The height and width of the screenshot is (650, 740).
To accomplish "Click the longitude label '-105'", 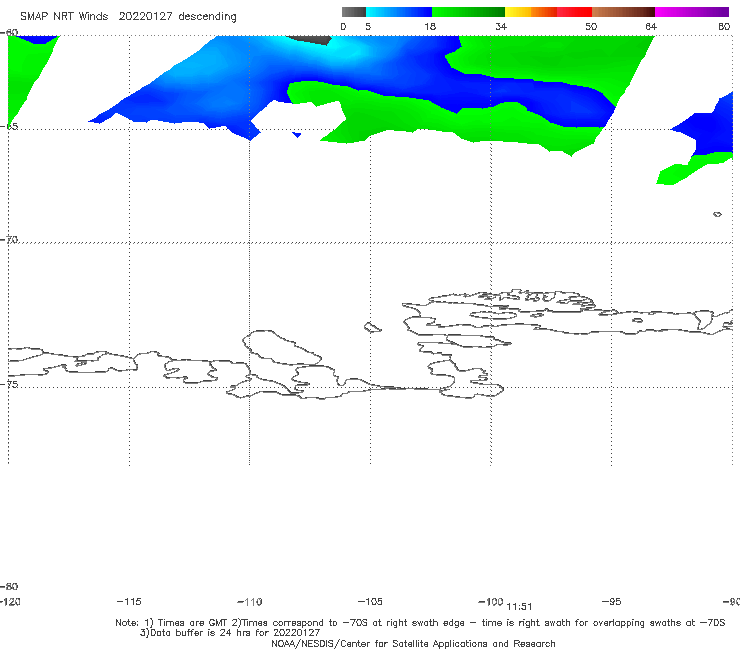I will pyautogui.click(x=370, y=601).
